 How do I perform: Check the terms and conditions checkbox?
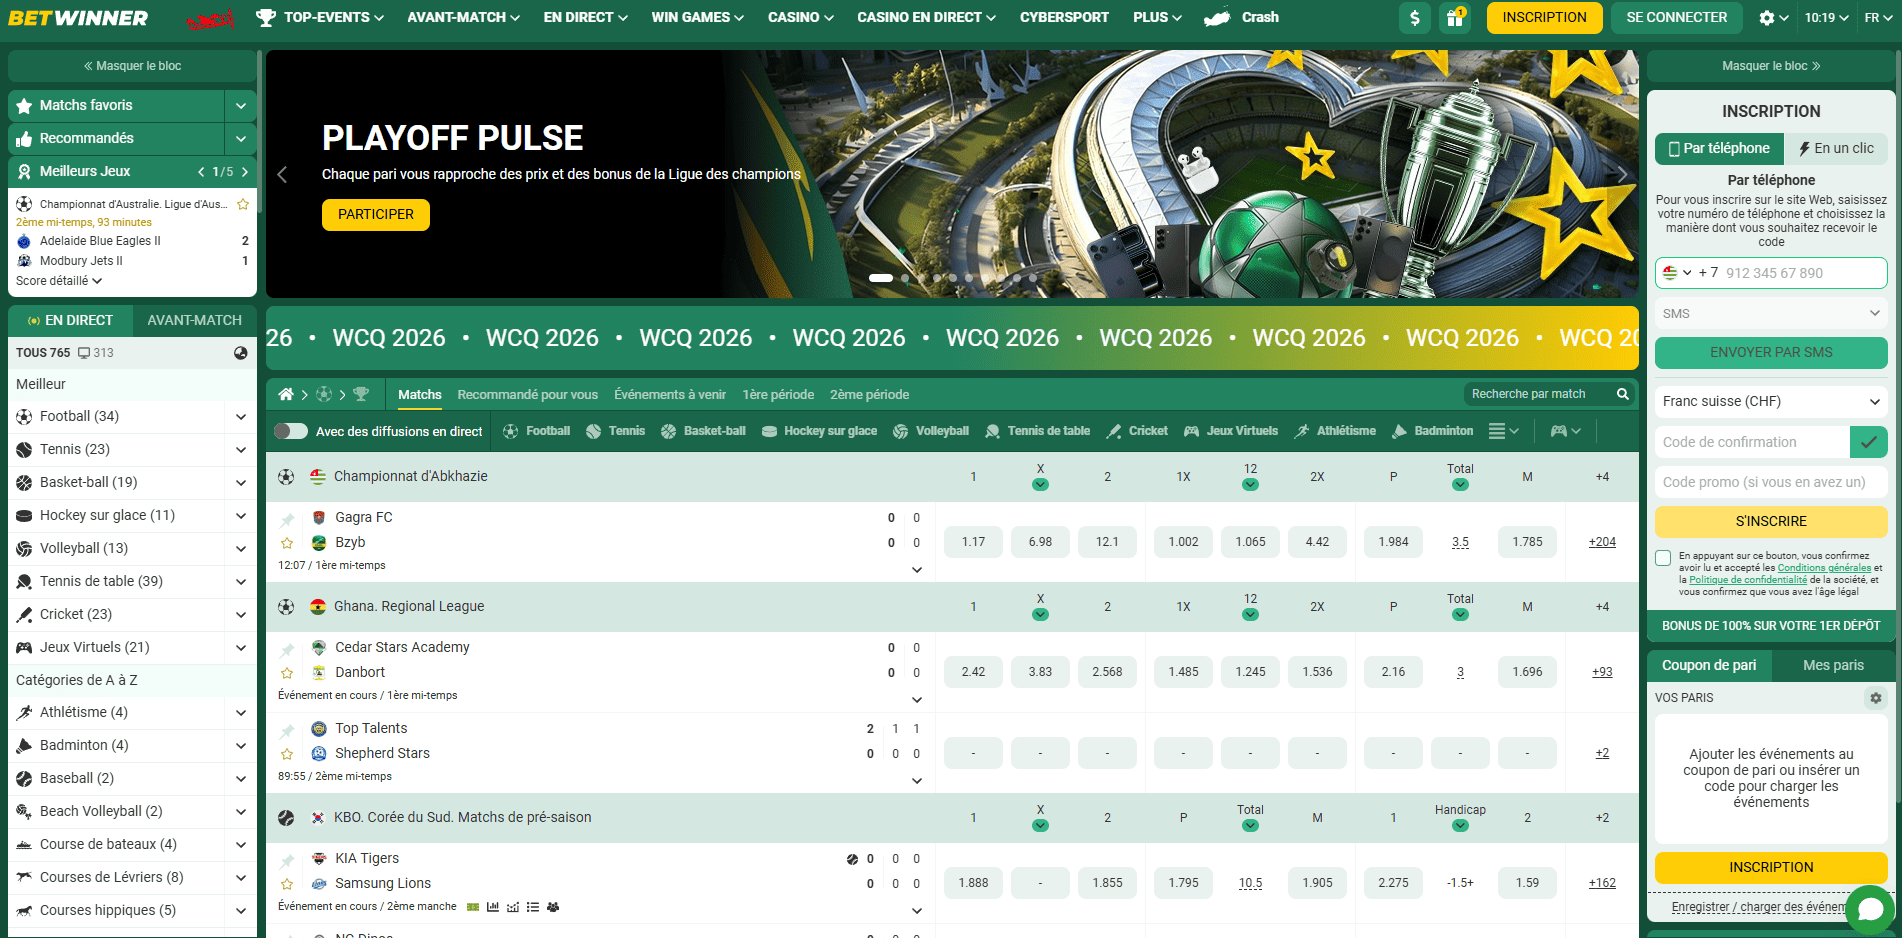[x=1663, y=558]
